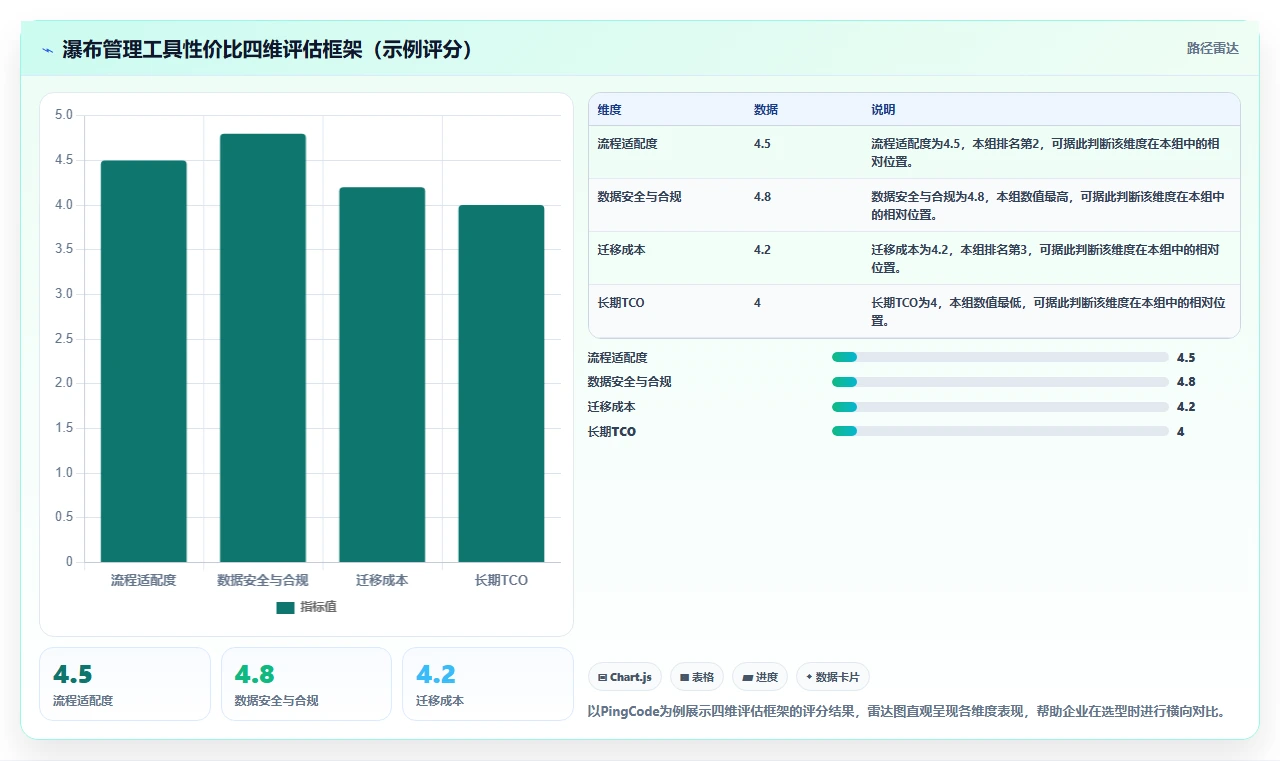Click the 数据 column header

pyautogui.click(x=766, y=110)
